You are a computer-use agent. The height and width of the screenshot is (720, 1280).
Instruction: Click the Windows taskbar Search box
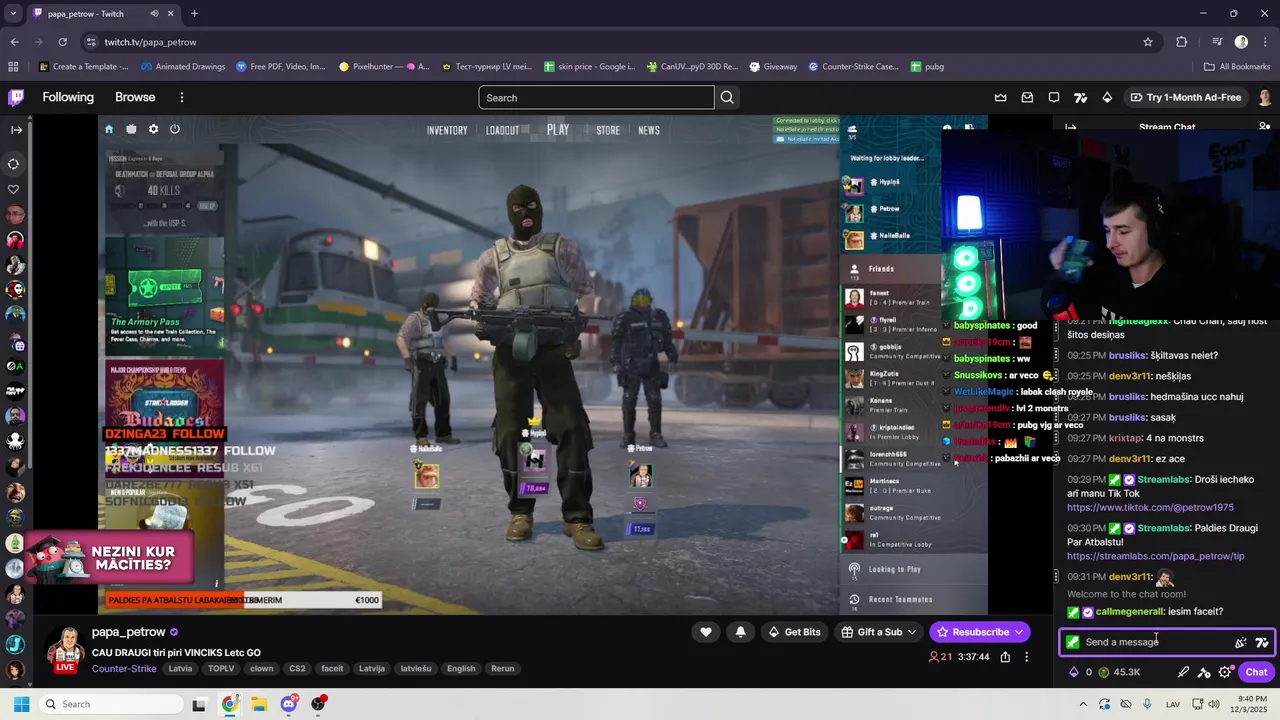(x=110, y=704)
